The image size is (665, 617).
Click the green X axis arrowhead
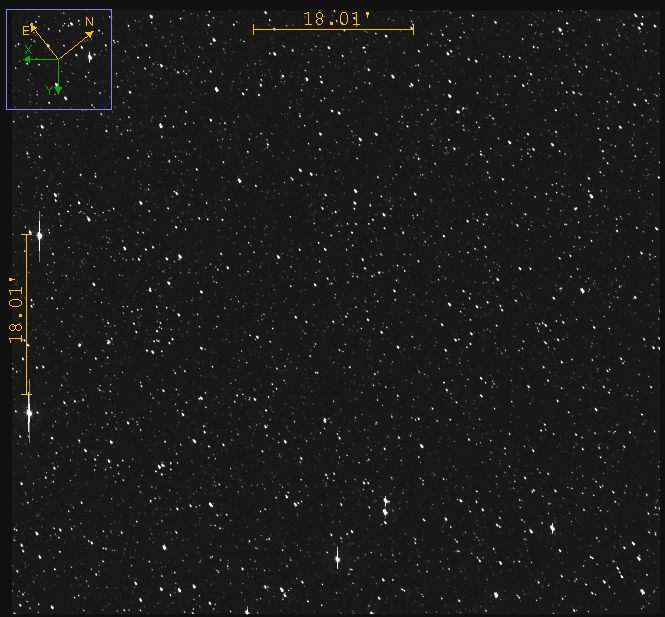click(x=28, y=60)
